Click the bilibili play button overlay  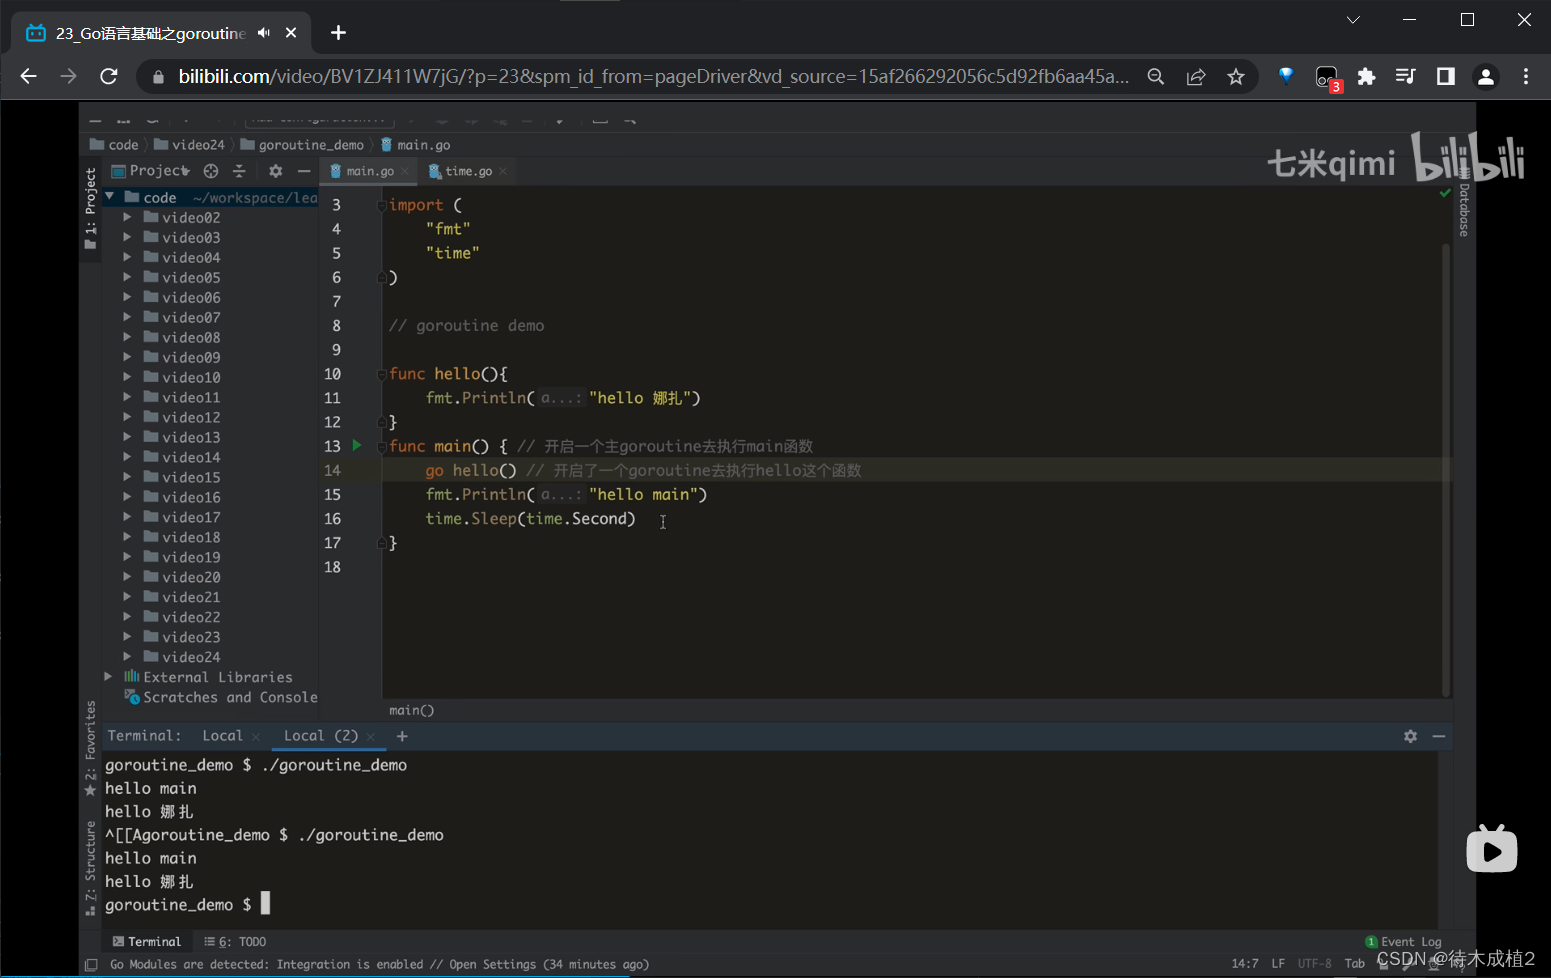(x=1491, y=849)
